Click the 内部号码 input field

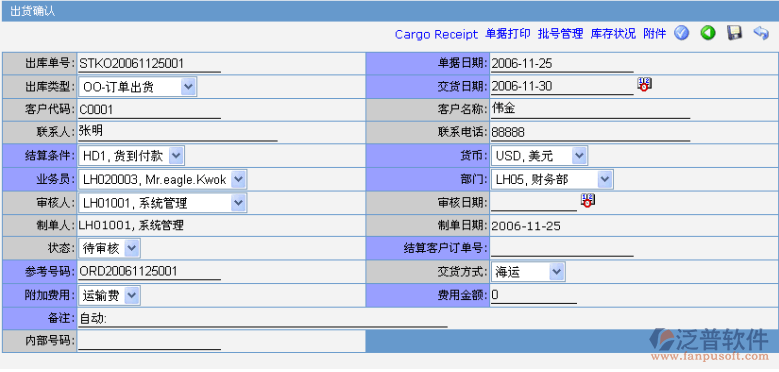pos(150,341)
